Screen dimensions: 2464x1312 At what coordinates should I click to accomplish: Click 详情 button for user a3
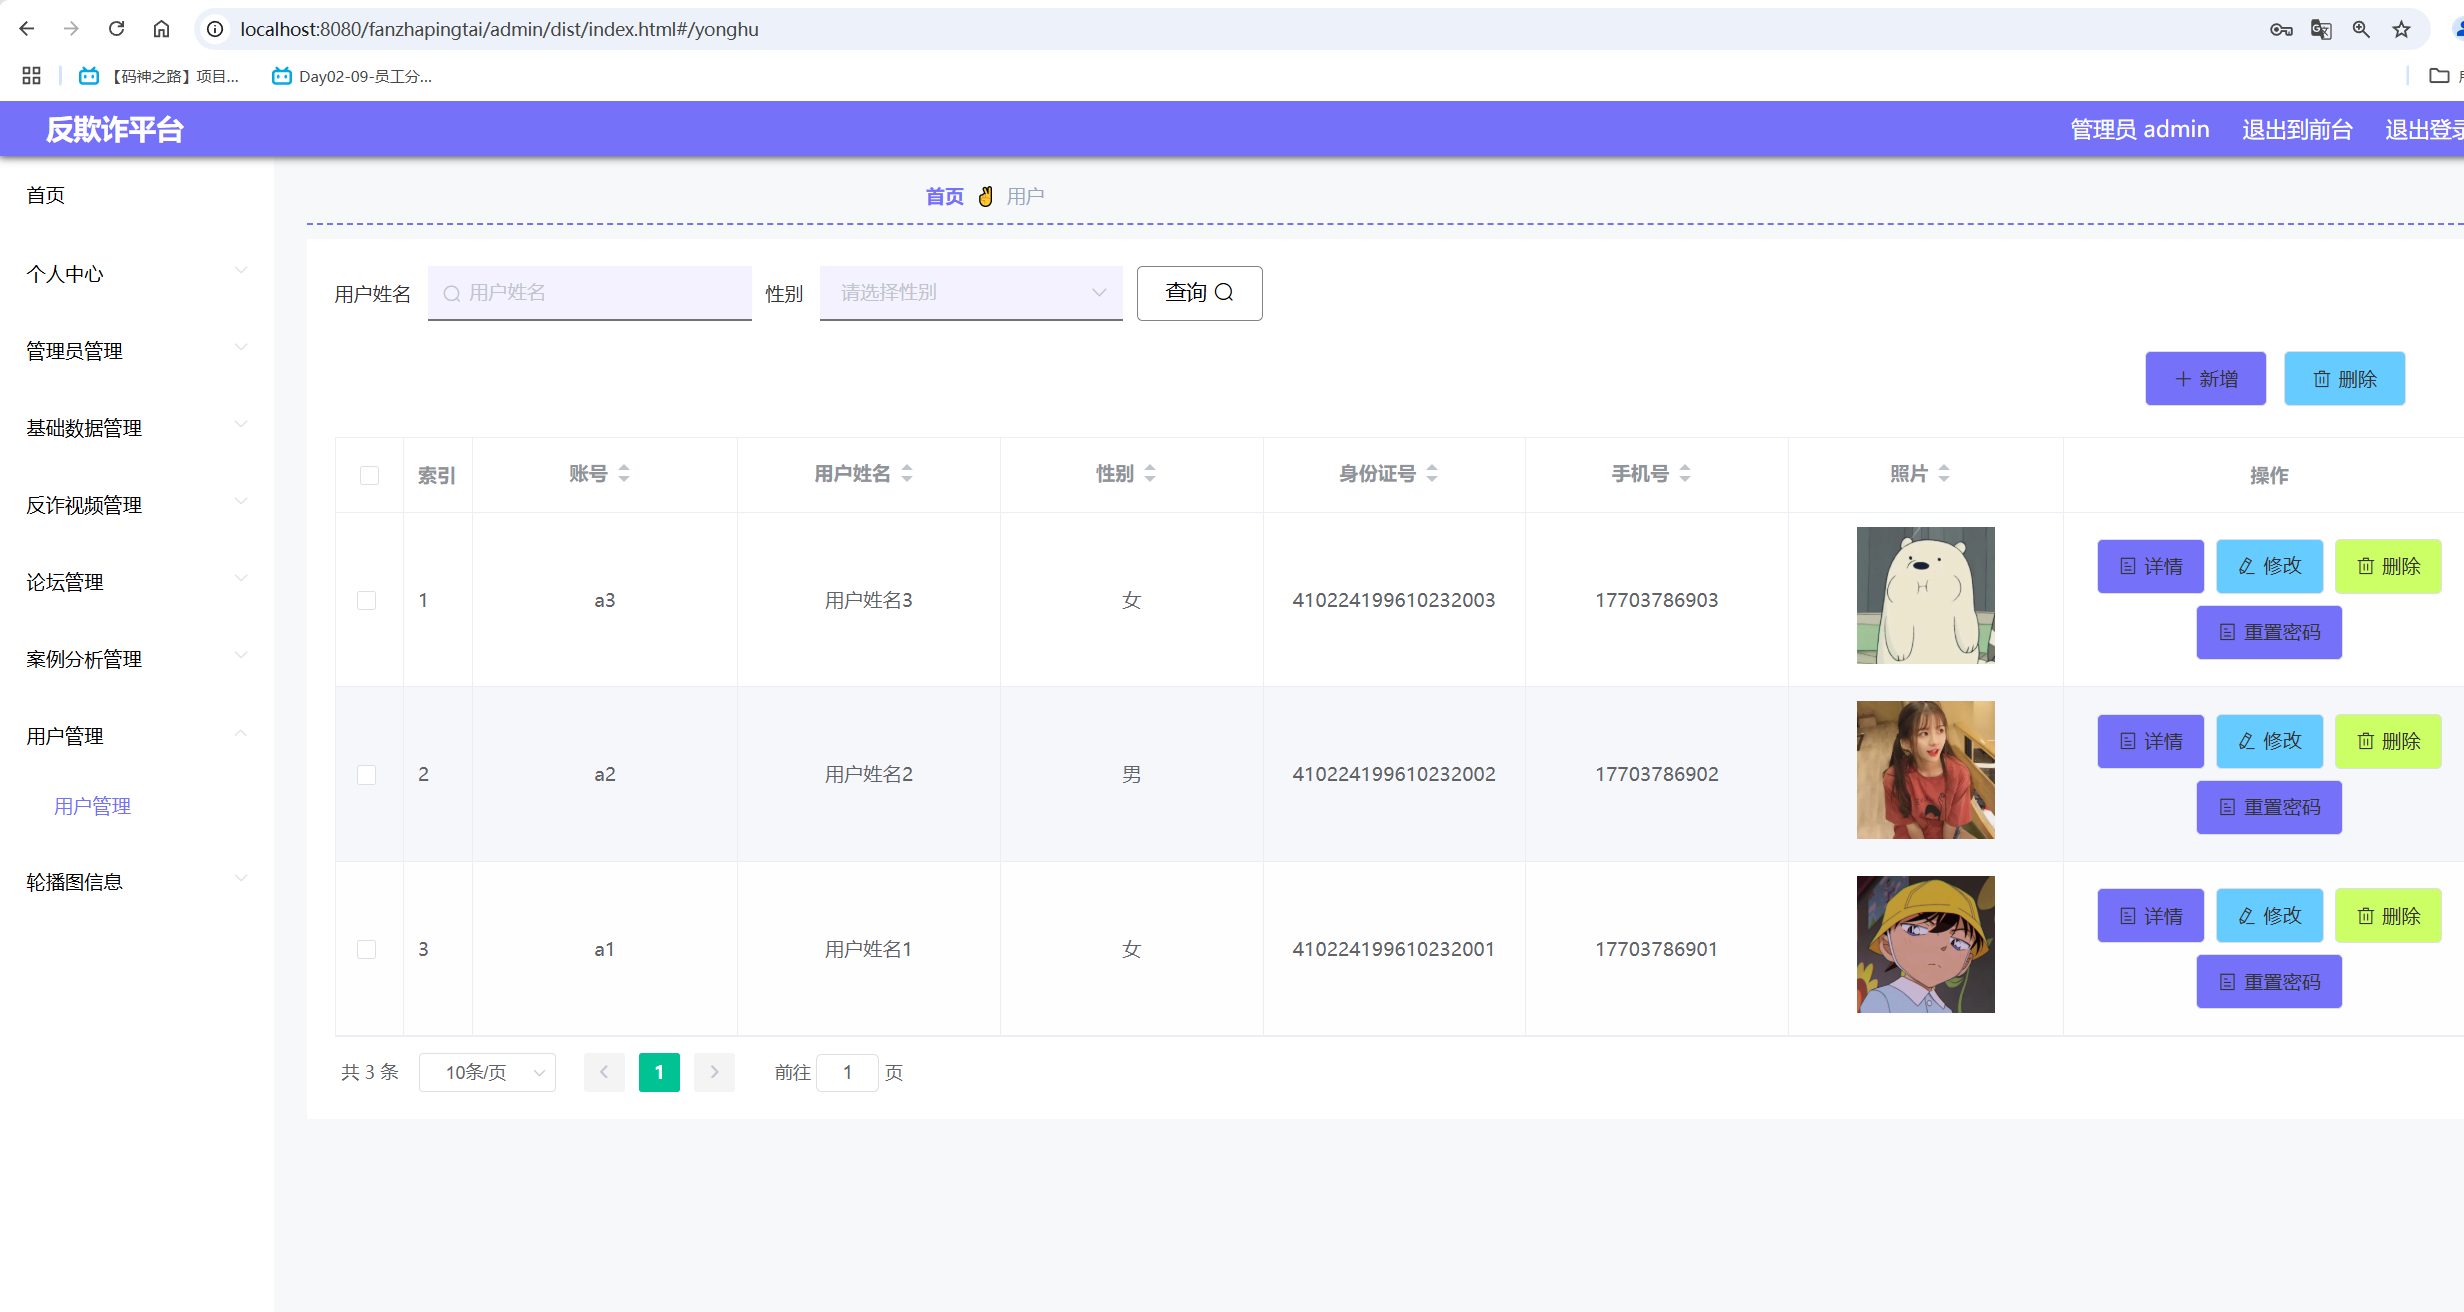[2150, 566]
